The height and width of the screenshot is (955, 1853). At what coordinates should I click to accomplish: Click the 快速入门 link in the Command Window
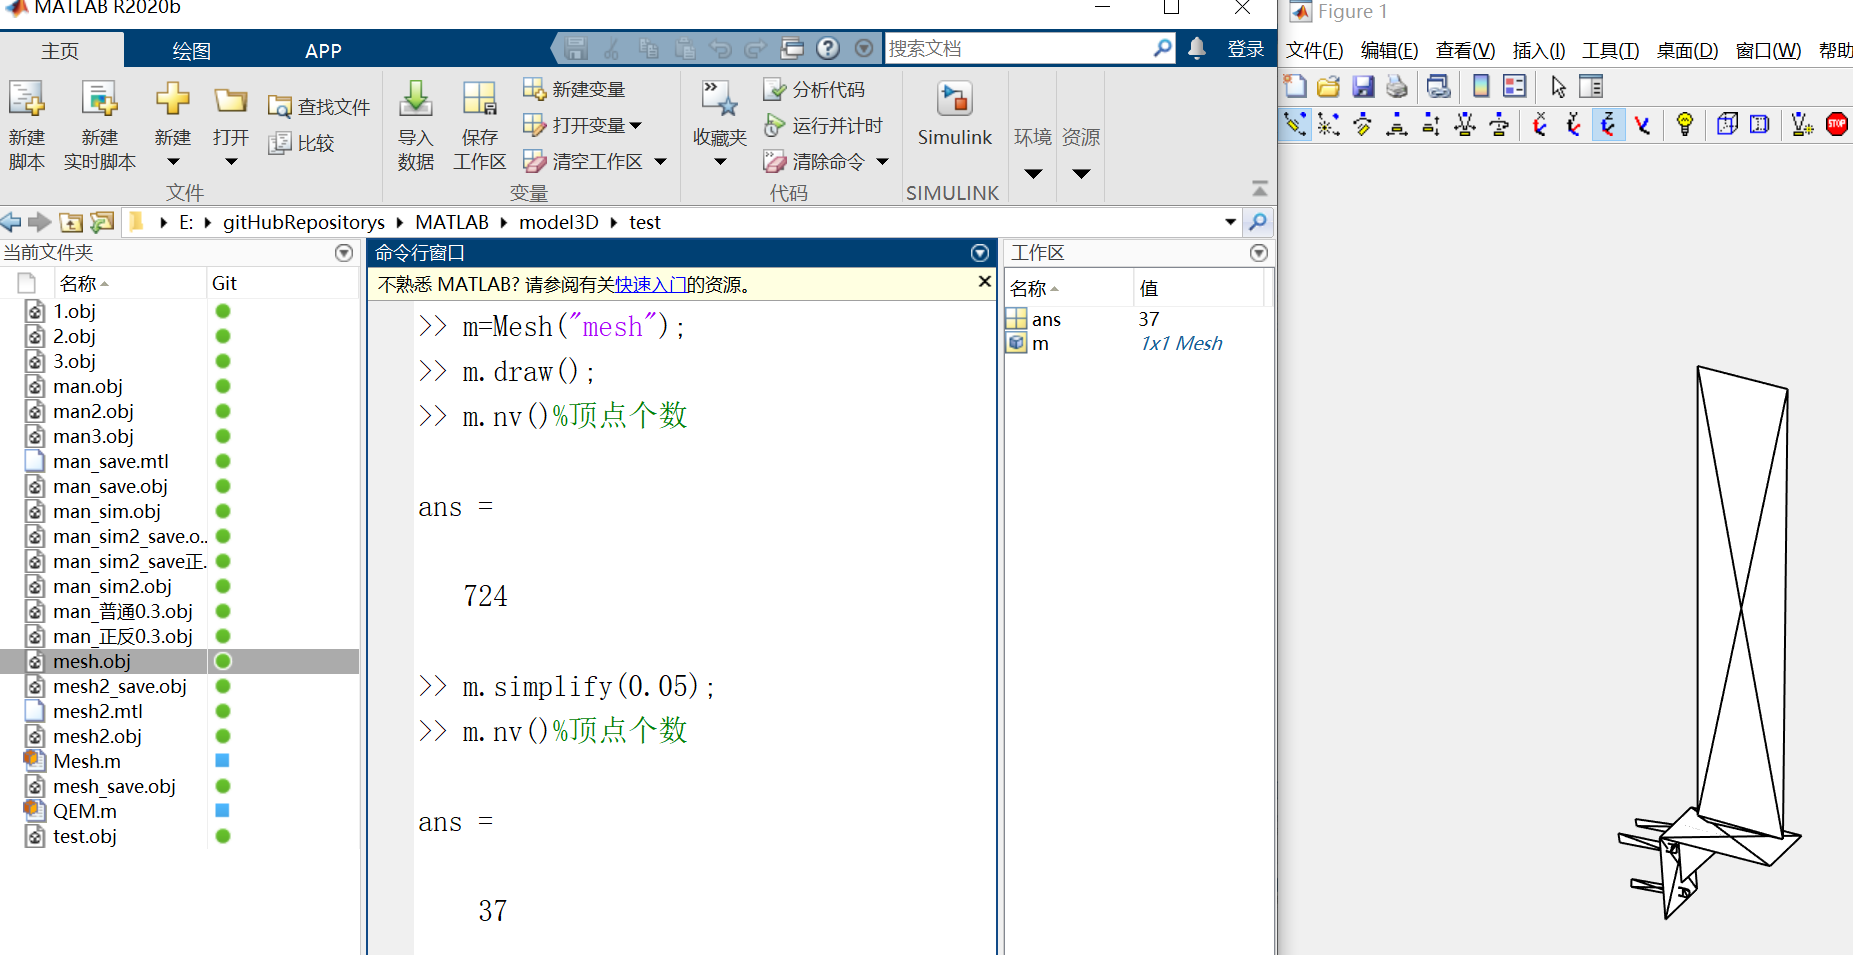coord(650,284)
